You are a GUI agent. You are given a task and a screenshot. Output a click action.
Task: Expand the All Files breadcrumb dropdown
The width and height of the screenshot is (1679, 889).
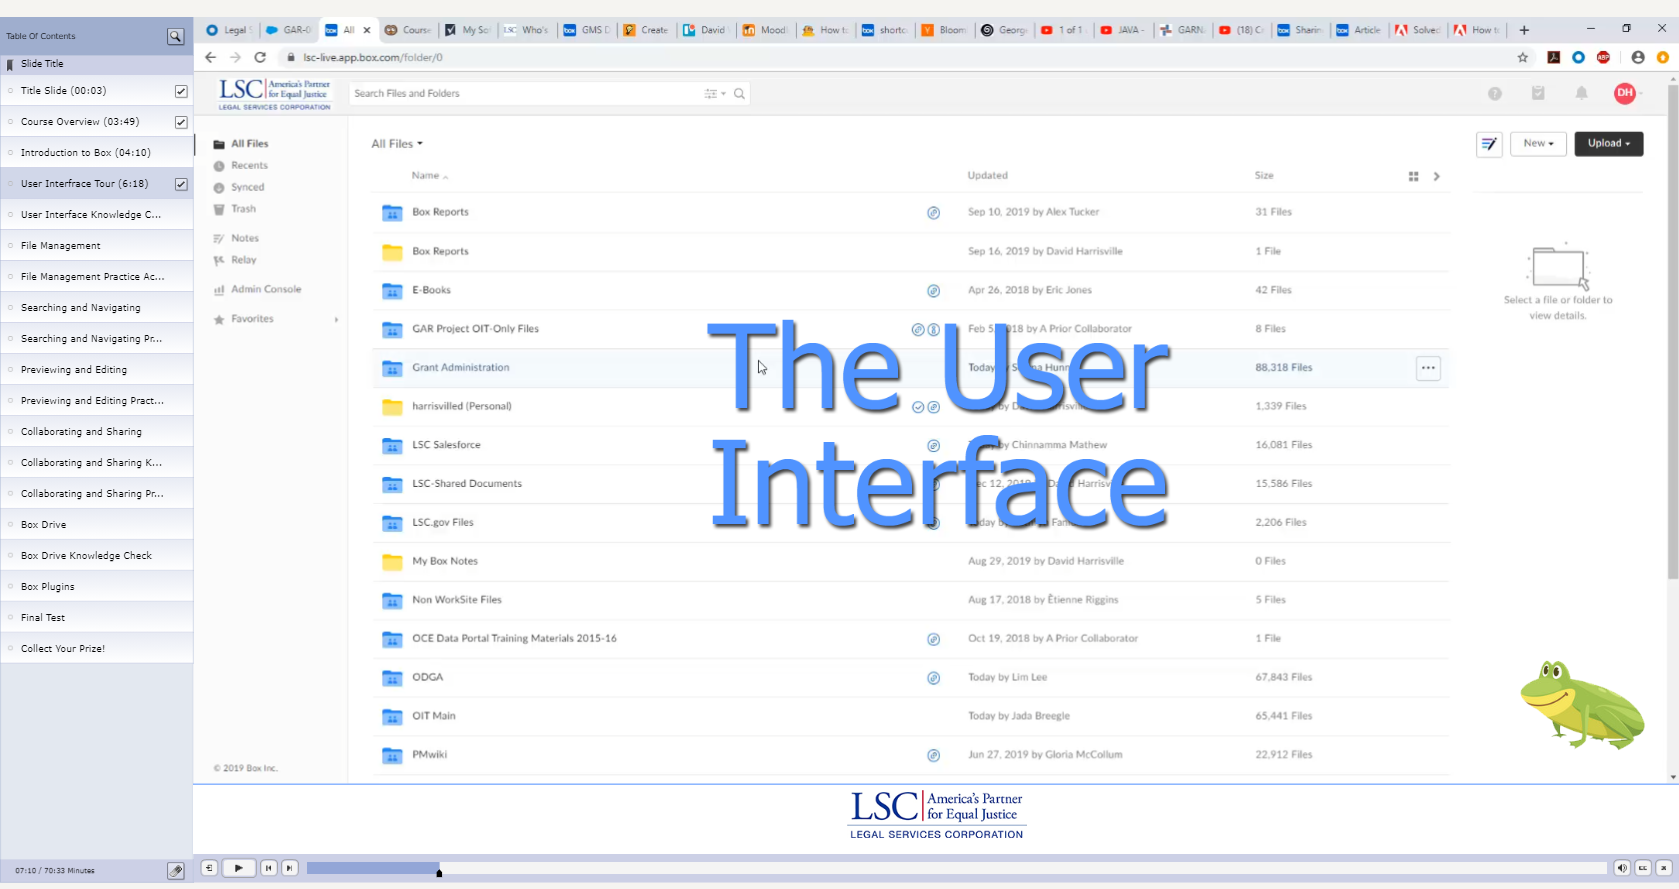[397, 144]
